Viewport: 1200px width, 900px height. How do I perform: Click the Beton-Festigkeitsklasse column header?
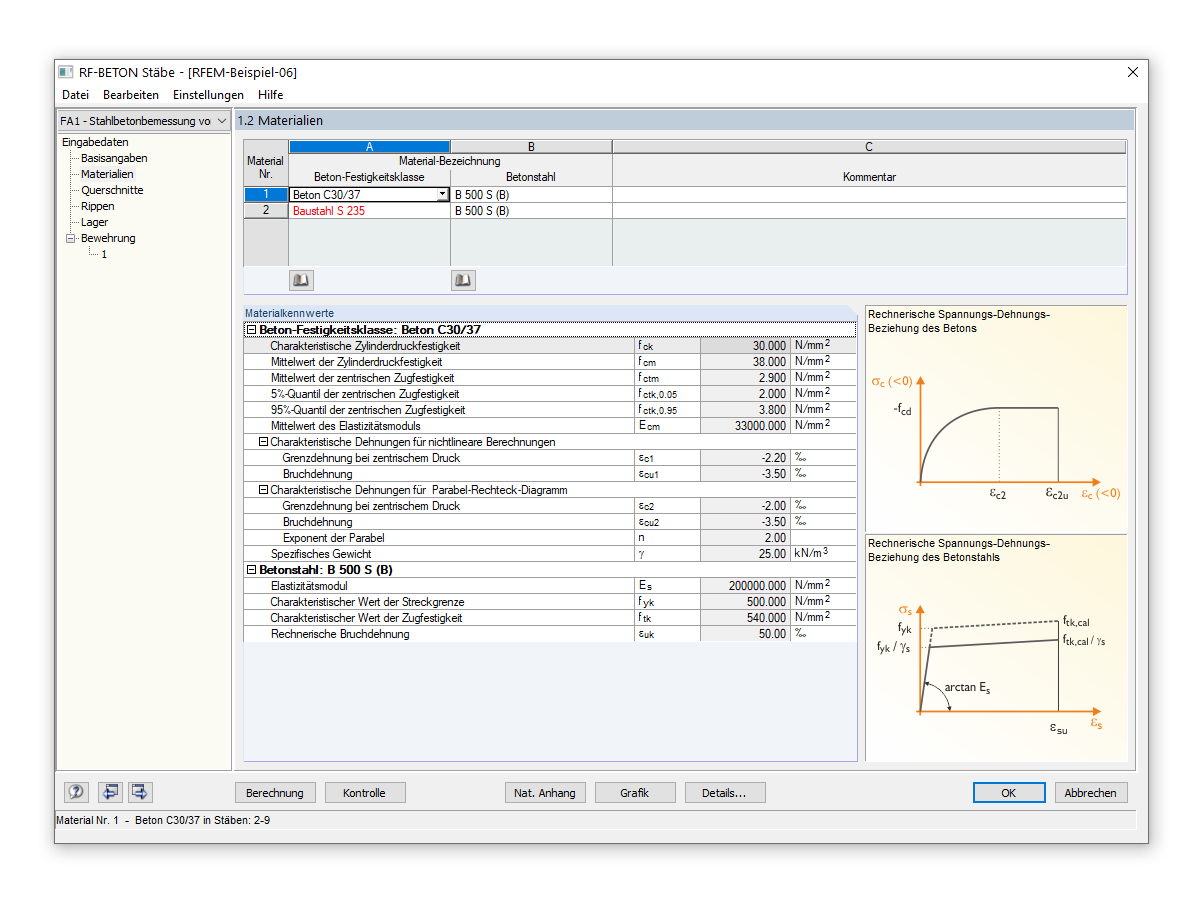tap(369, 177)
